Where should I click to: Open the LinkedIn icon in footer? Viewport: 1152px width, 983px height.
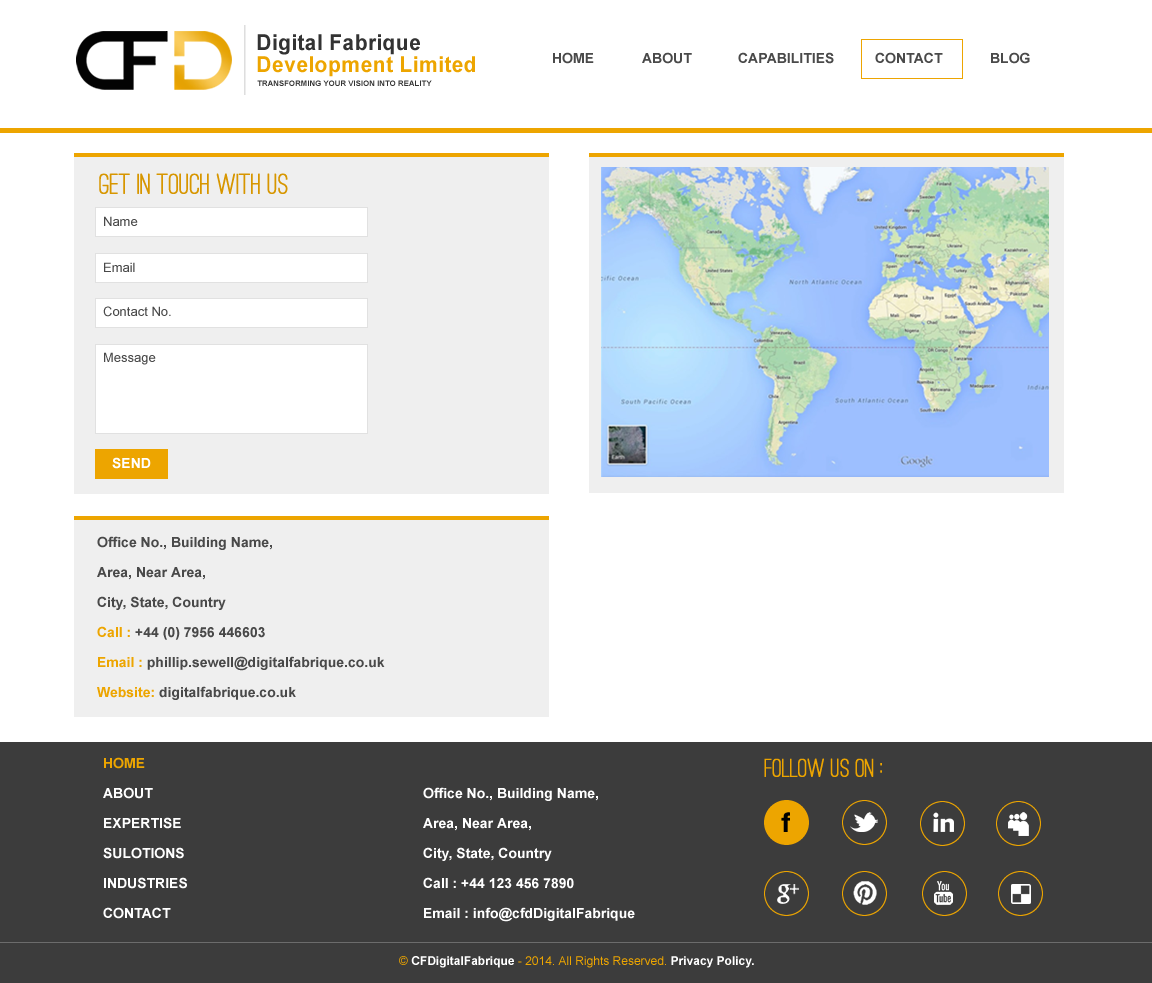coord(942,823)
